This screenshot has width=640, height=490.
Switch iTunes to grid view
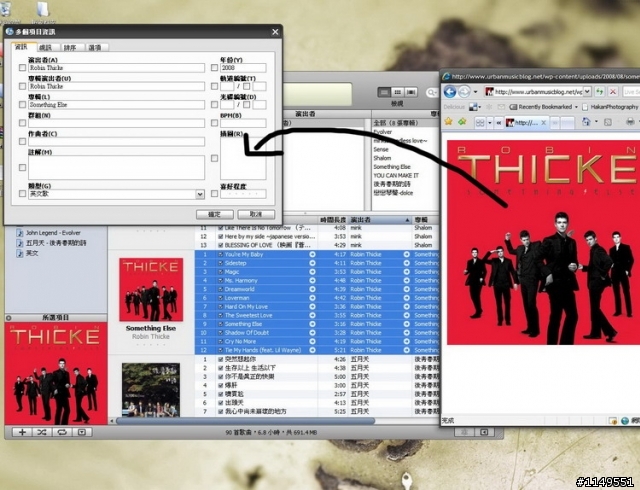(398, 92)
